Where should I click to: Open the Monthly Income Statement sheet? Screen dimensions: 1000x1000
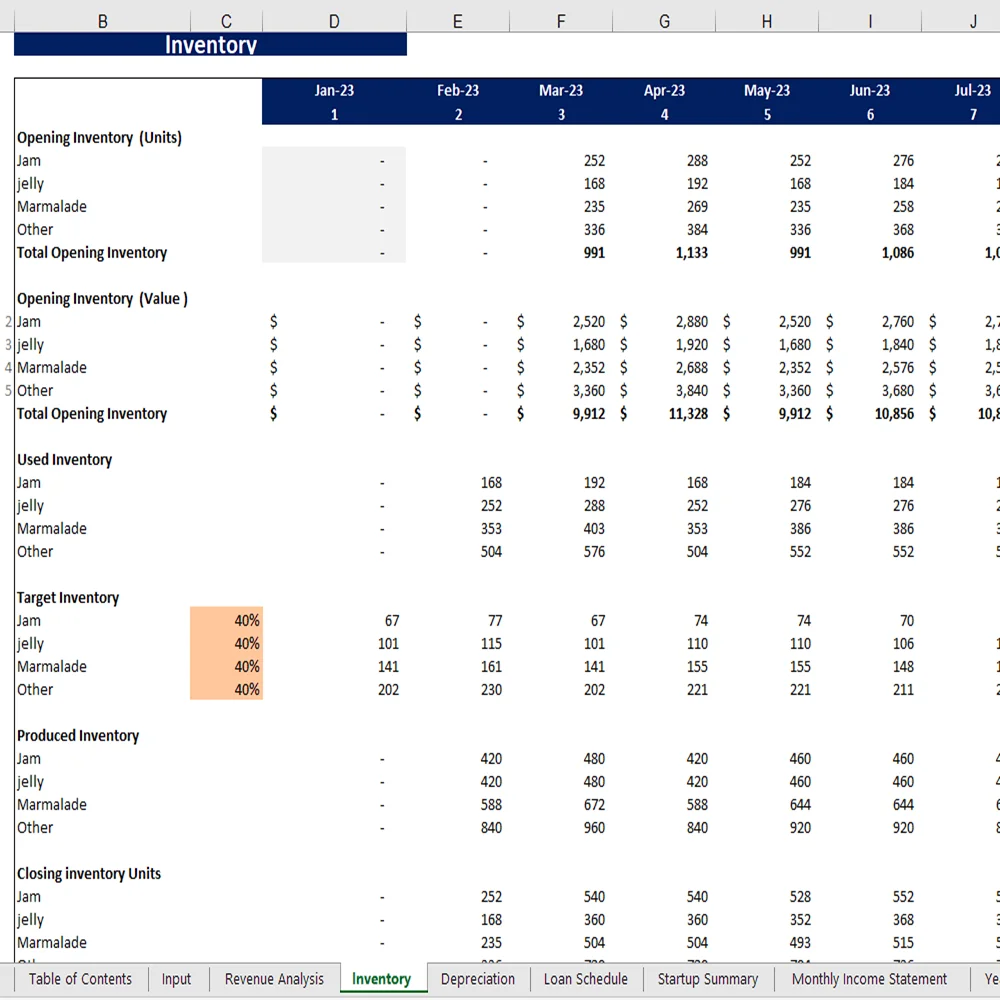coord(867,979)
